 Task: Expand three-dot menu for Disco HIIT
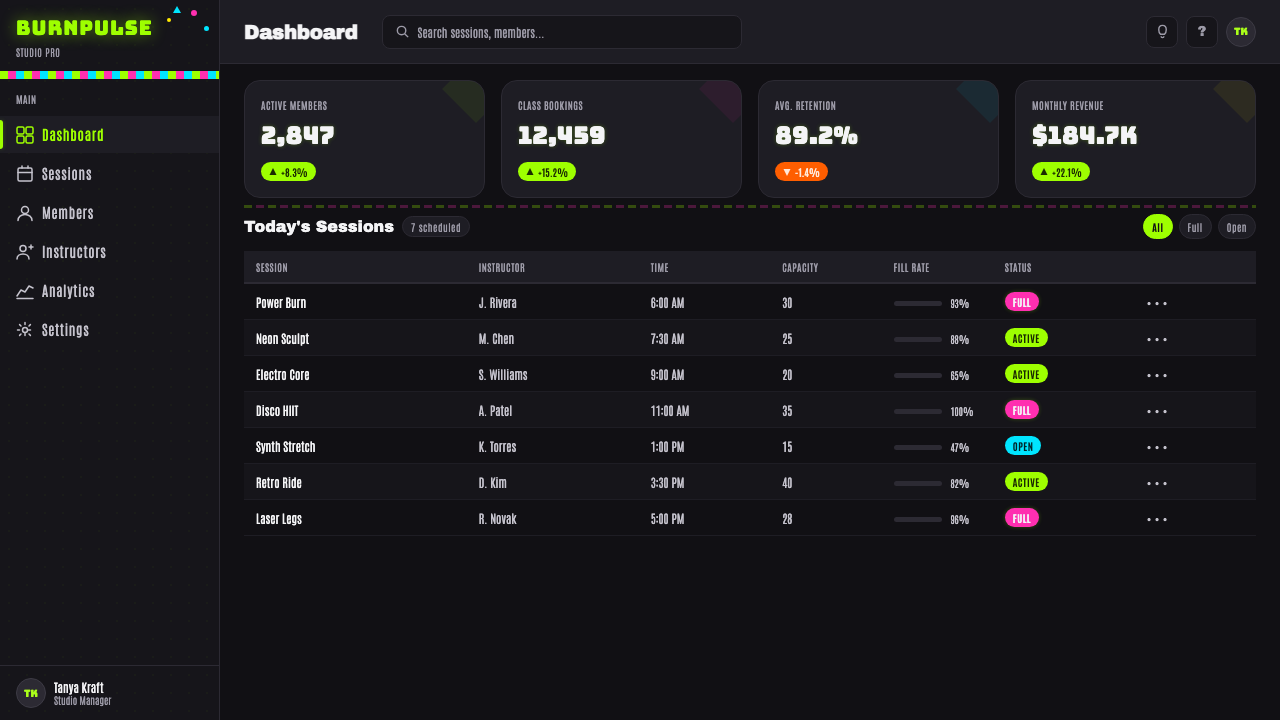tap(1157, 411)
